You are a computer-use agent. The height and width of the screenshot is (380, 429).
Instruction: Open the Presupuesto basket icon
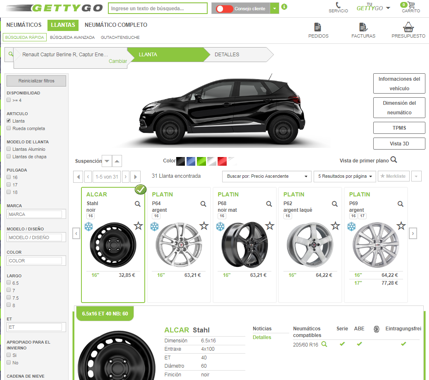pos(408,27)
